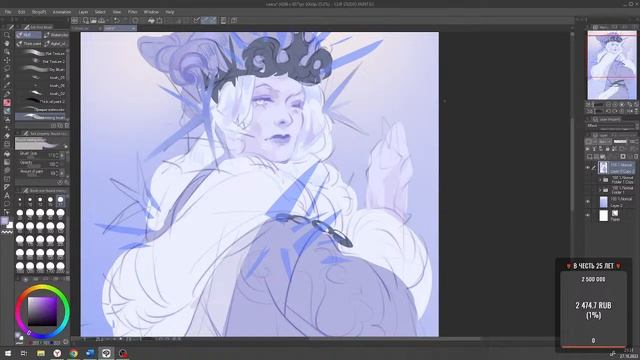This screenshot has width=640, height=360.
Task: Select the Ruler tool
Action: coord(7,187)
